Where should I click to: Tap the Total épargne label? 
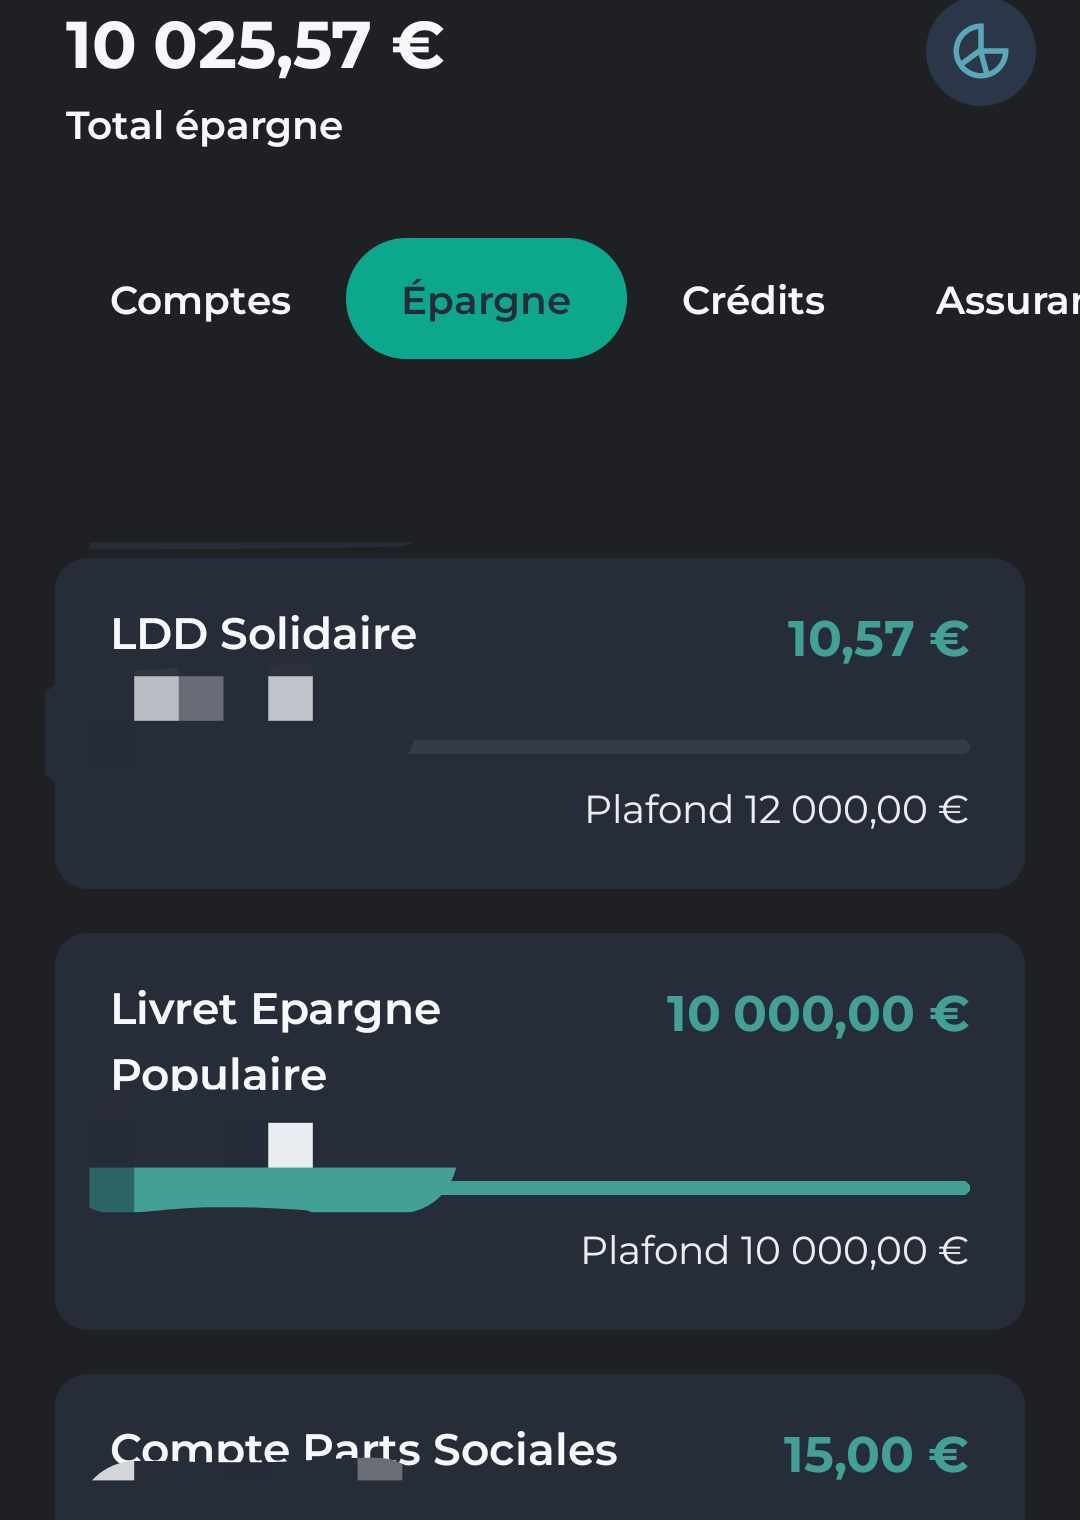pyautogui.click(x=204, y=126)
